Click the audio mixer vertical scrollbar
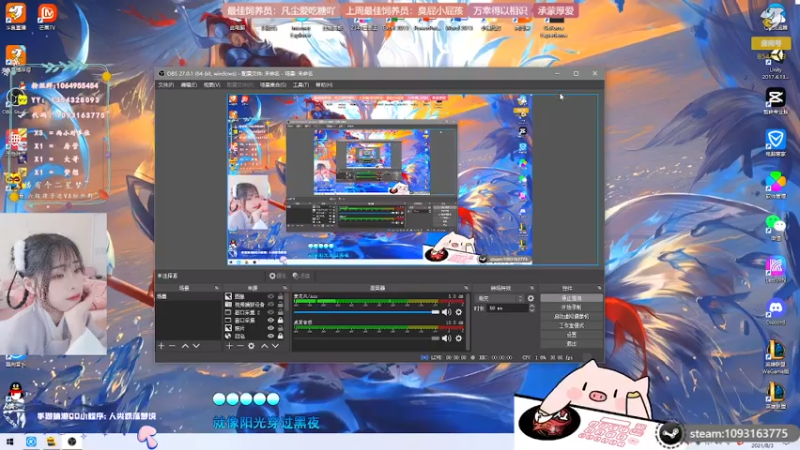 pos(468,321)
